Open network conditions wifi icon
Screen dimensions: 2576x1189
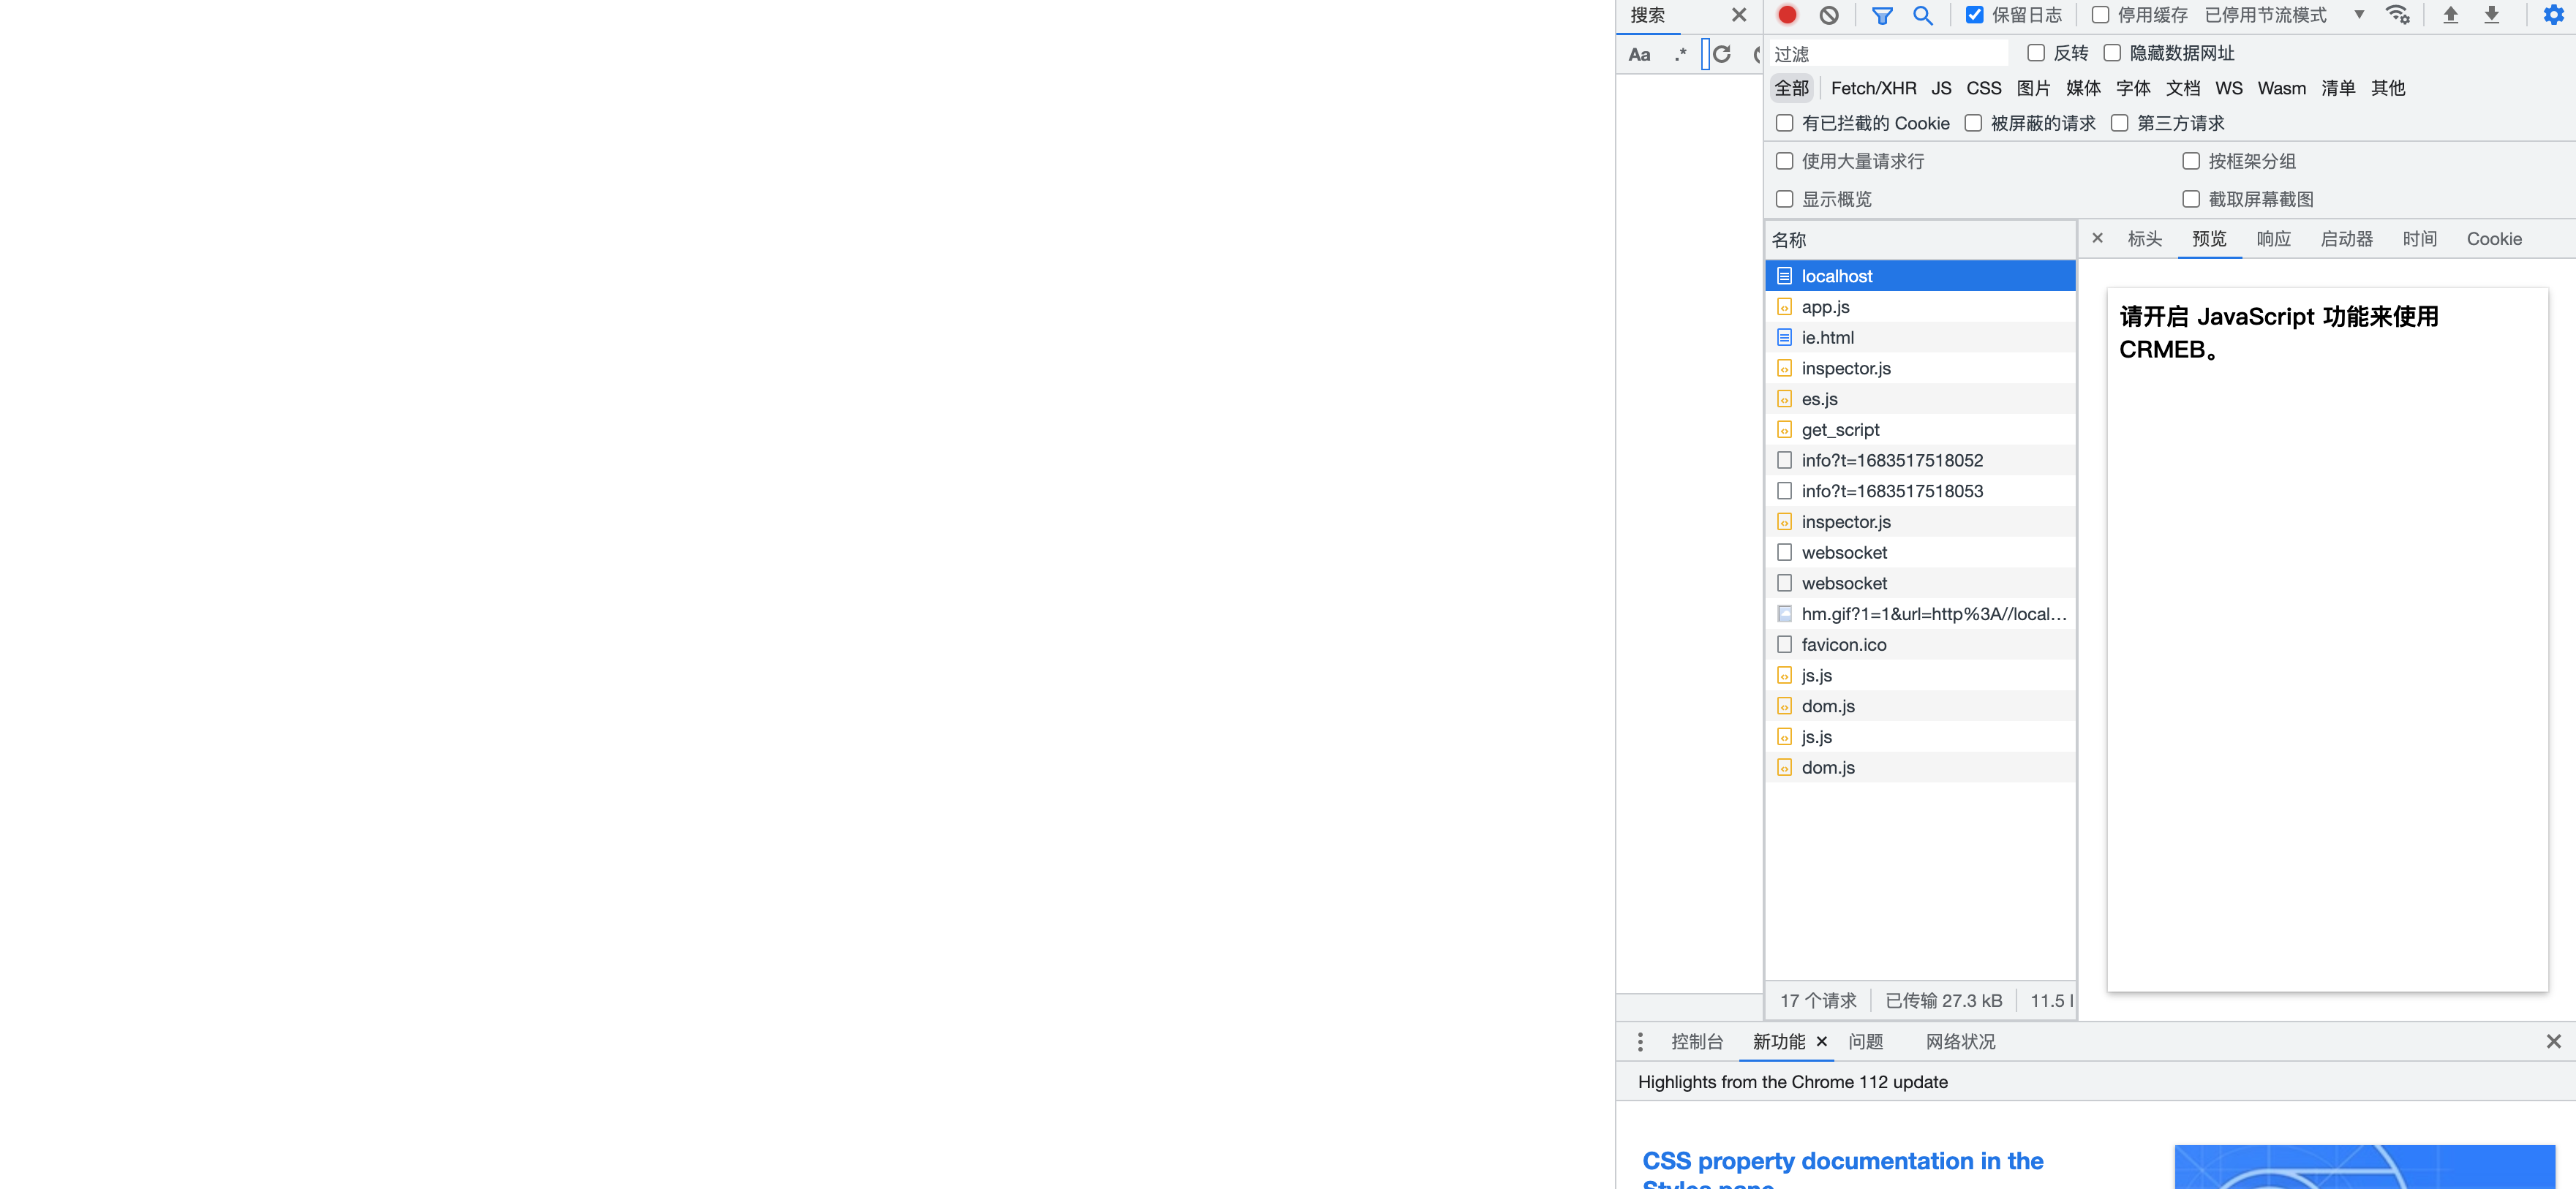coord(2397,15)
